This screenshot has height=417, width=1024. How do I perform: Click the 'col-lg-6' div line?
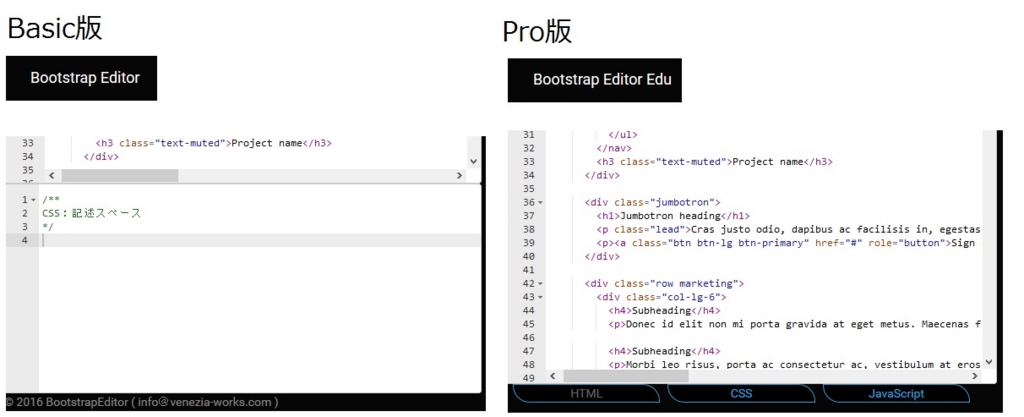(x=662, y=297)
